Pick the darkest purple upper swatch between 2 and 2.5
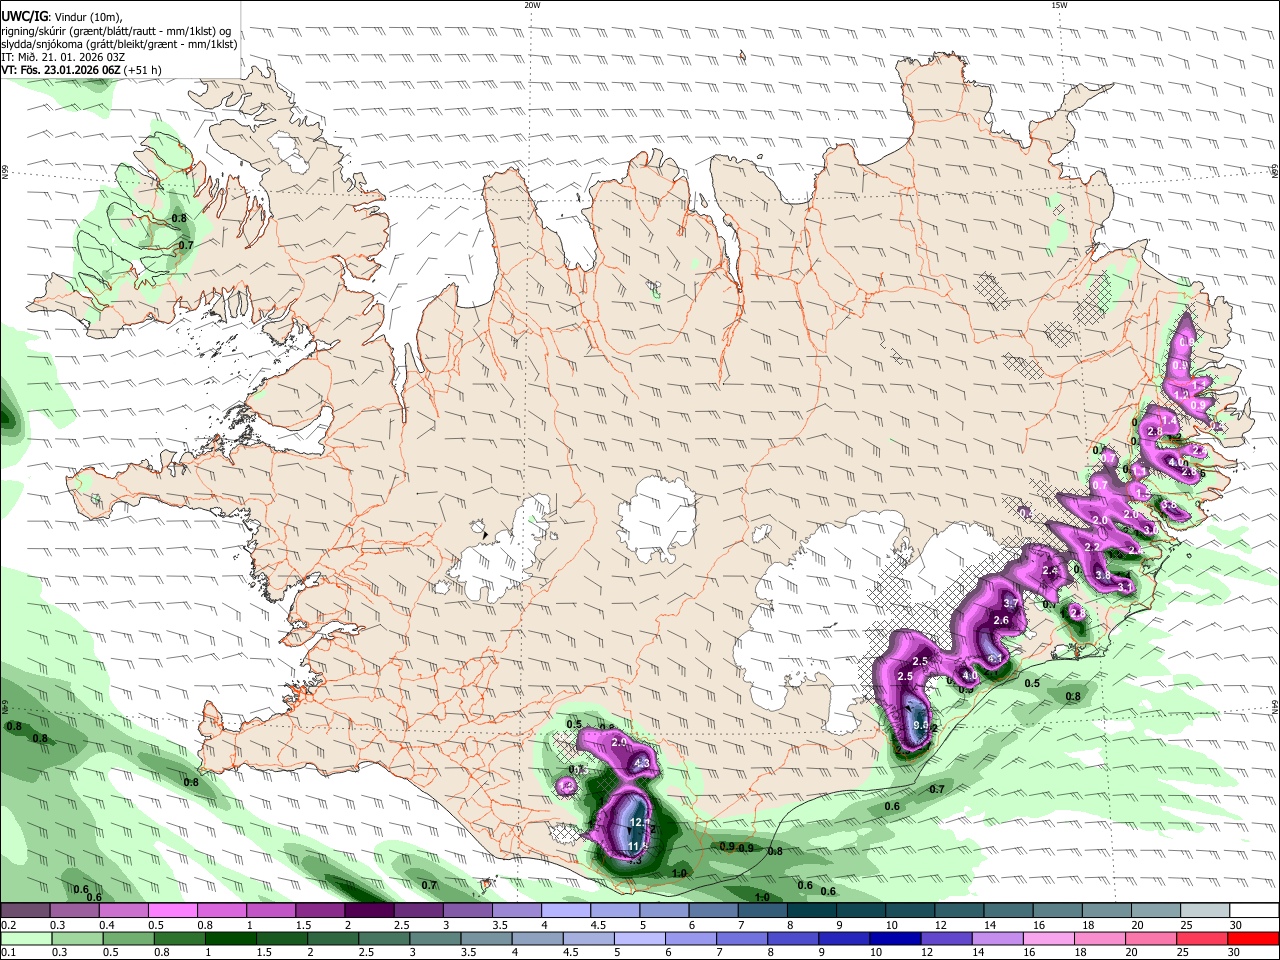This screenshot has width=1280, height=960. [368, 911]
